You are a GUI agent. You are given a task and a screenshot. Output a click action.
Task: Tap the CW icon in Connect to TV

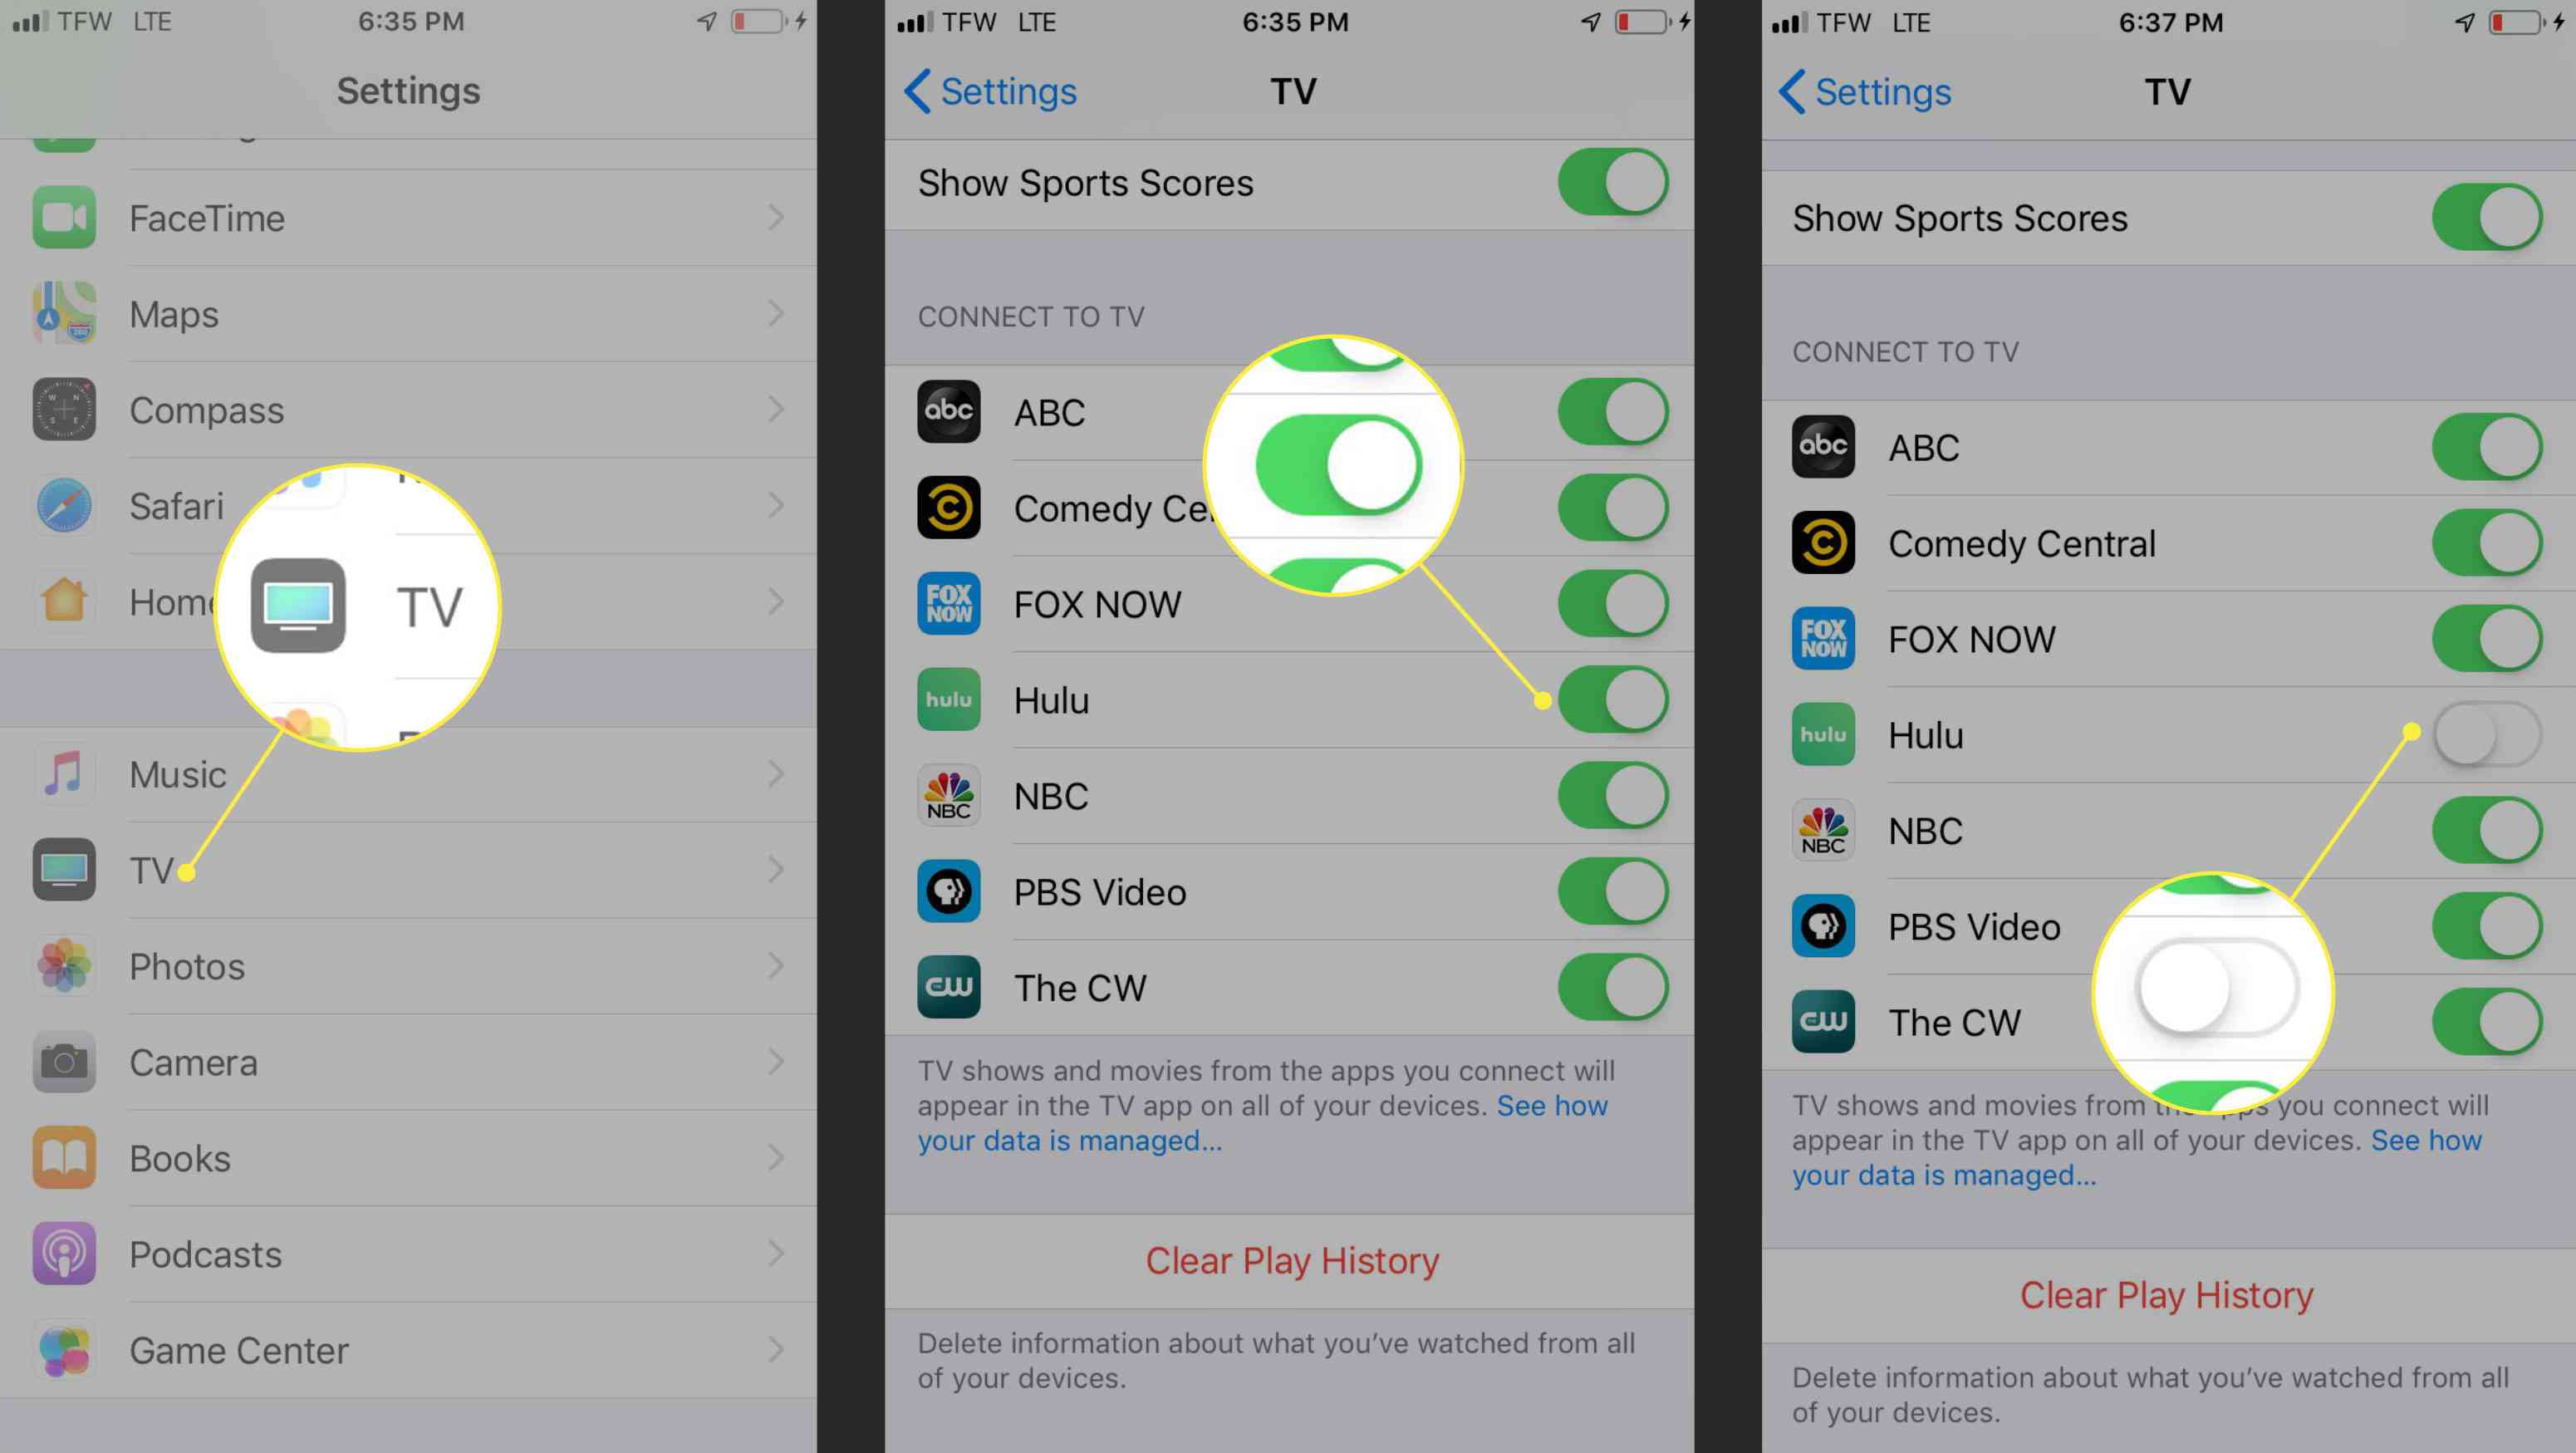click(1828, 1021)
